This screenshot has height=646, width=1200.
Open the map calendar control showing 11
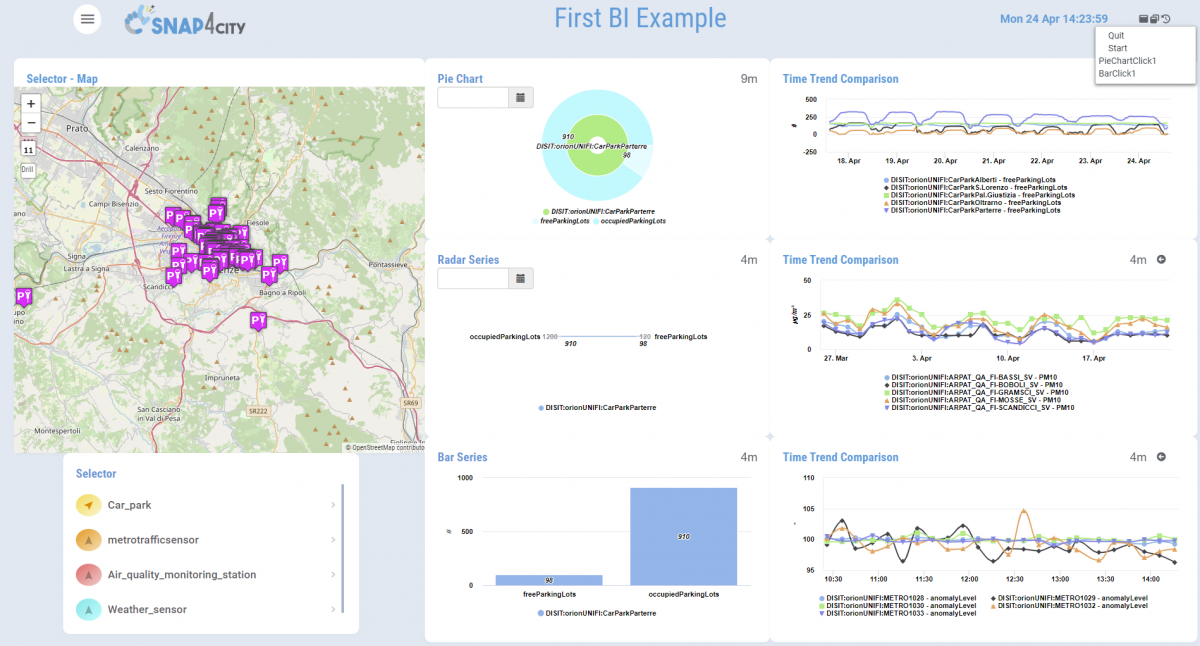pyautogui.click(x=28, y=148)
